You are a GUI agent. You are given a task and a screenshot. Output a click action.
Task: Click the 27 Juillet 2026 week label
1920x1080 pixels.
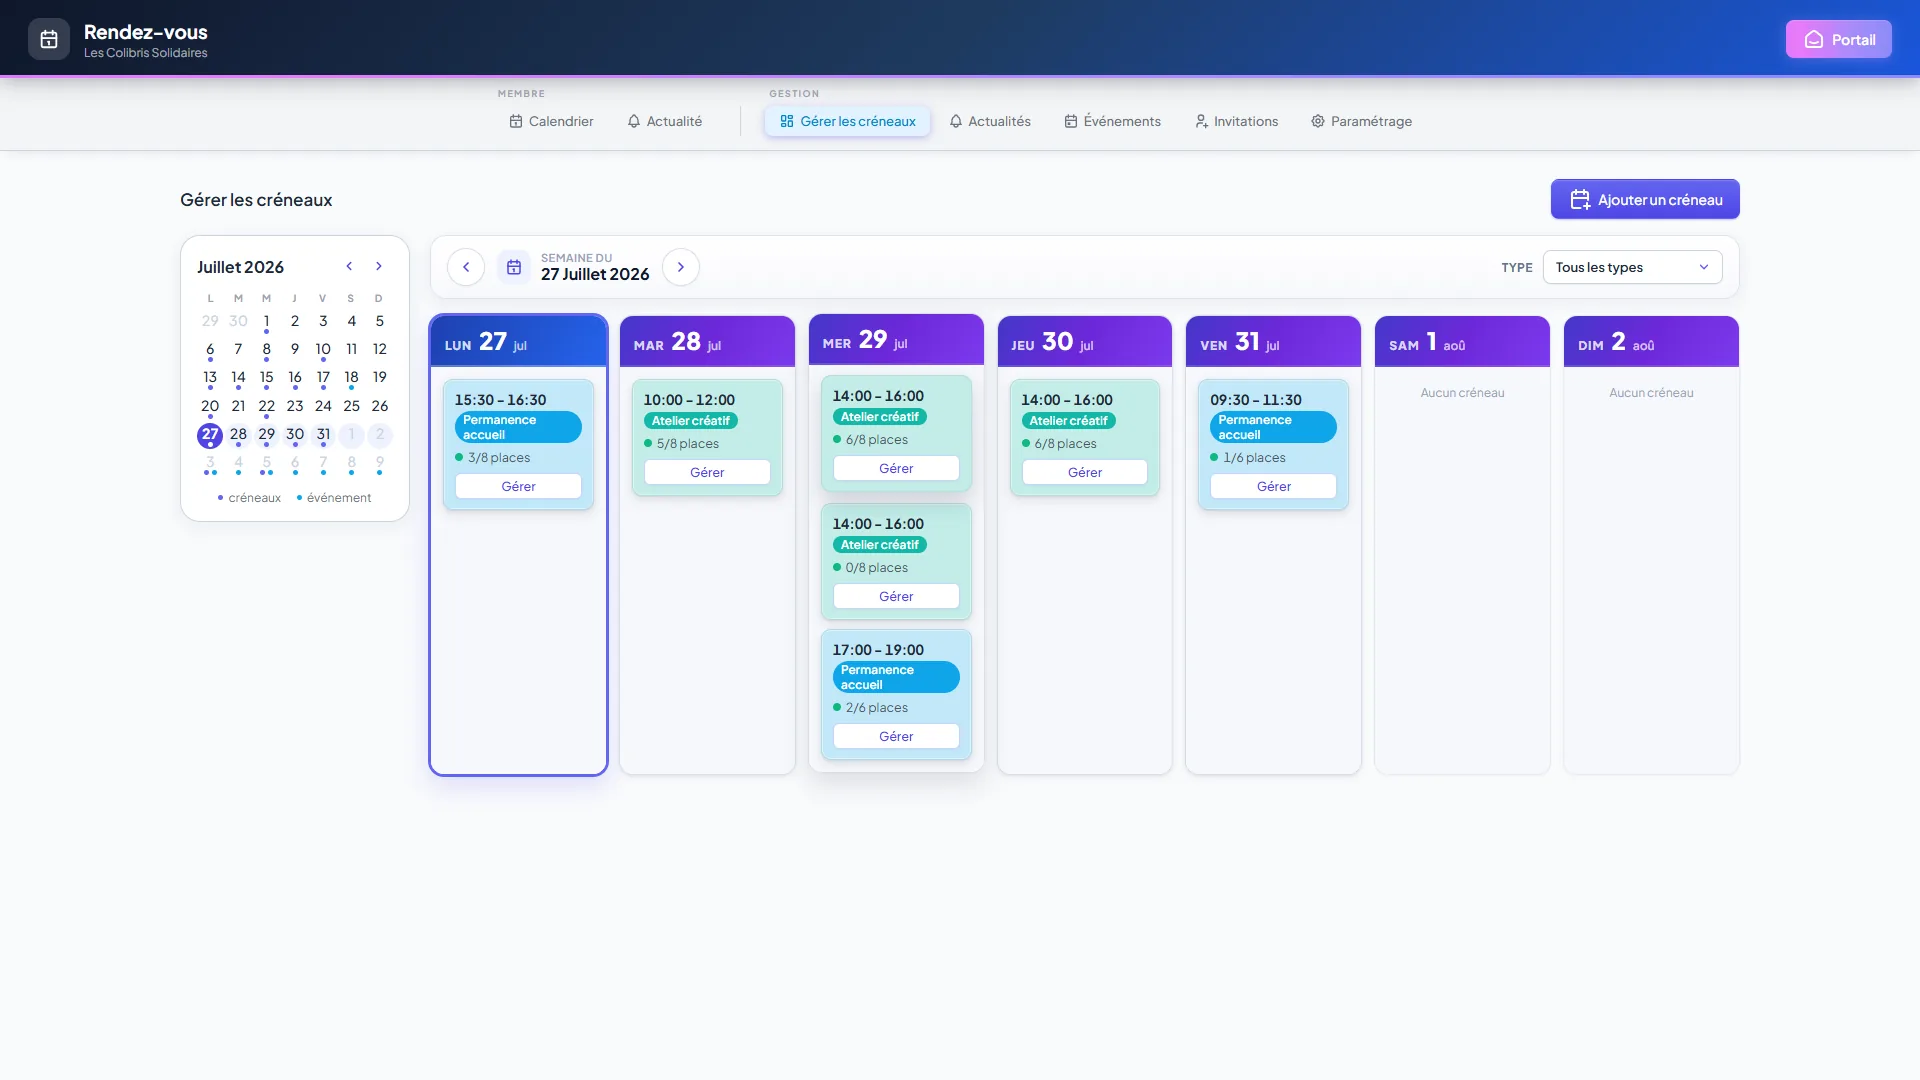(595, 275)
